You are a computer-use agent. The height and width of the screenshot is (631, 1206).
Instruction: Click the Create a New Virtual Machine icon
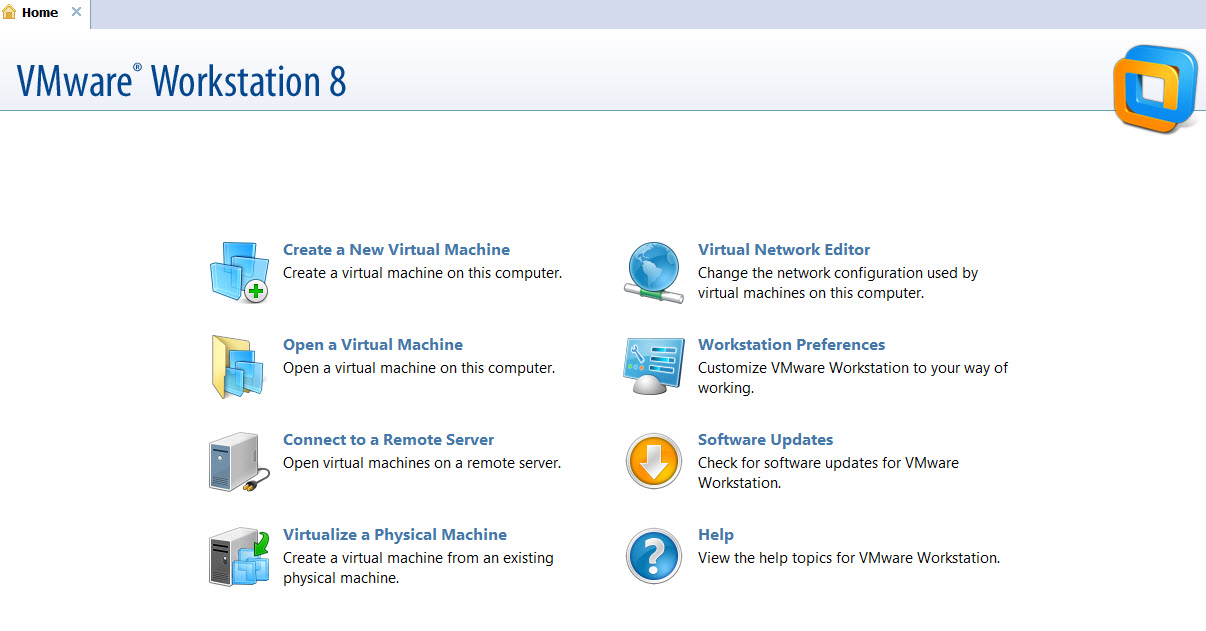240,272
